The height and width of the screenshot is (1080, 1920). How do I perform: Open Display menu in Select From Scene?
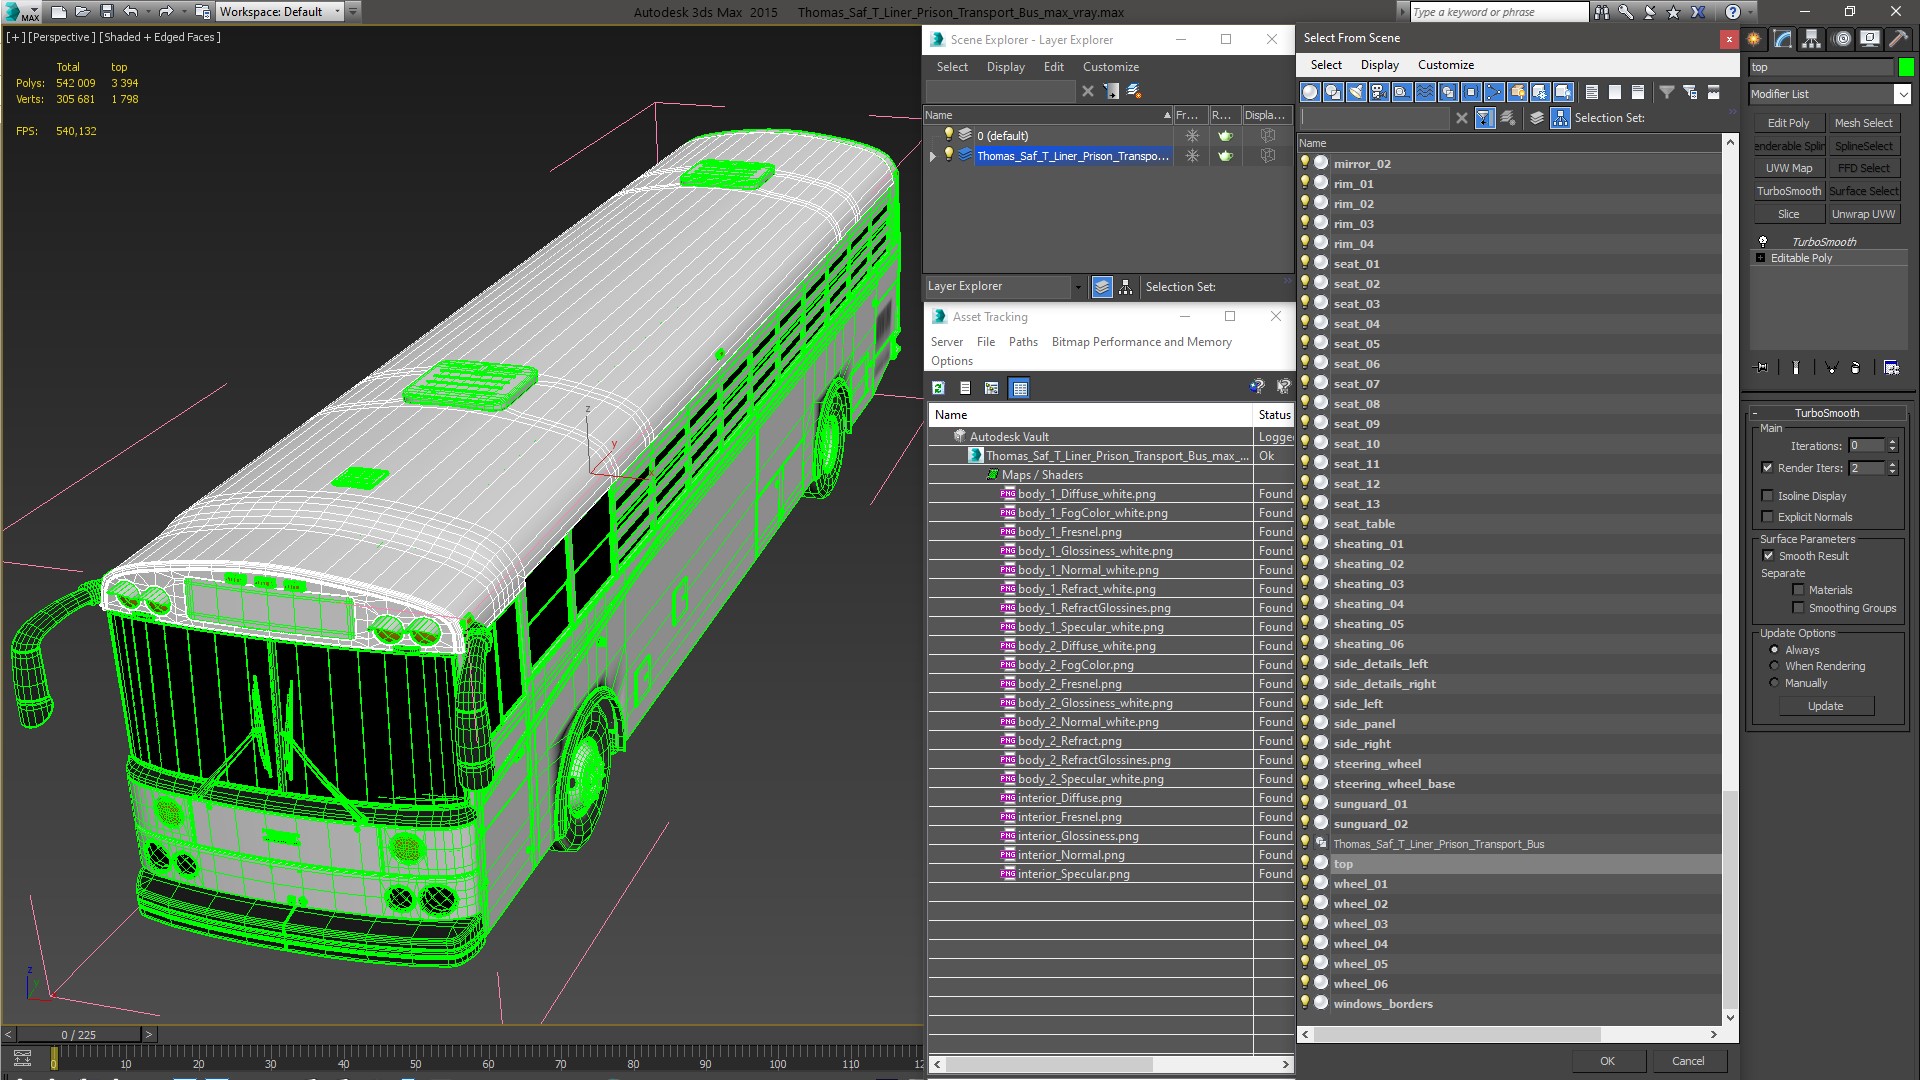click(1379, 65)
